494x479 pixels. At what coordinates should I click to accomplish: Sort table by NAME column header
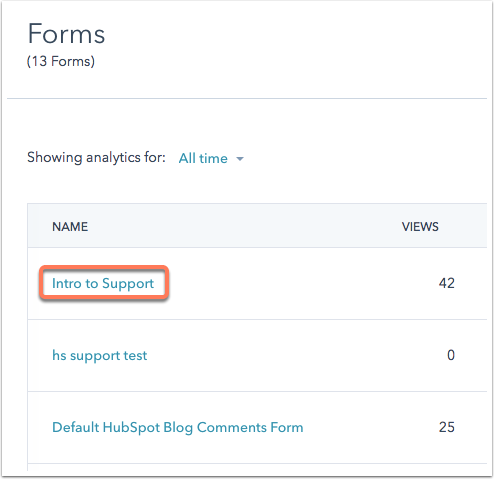click(70, 227)
